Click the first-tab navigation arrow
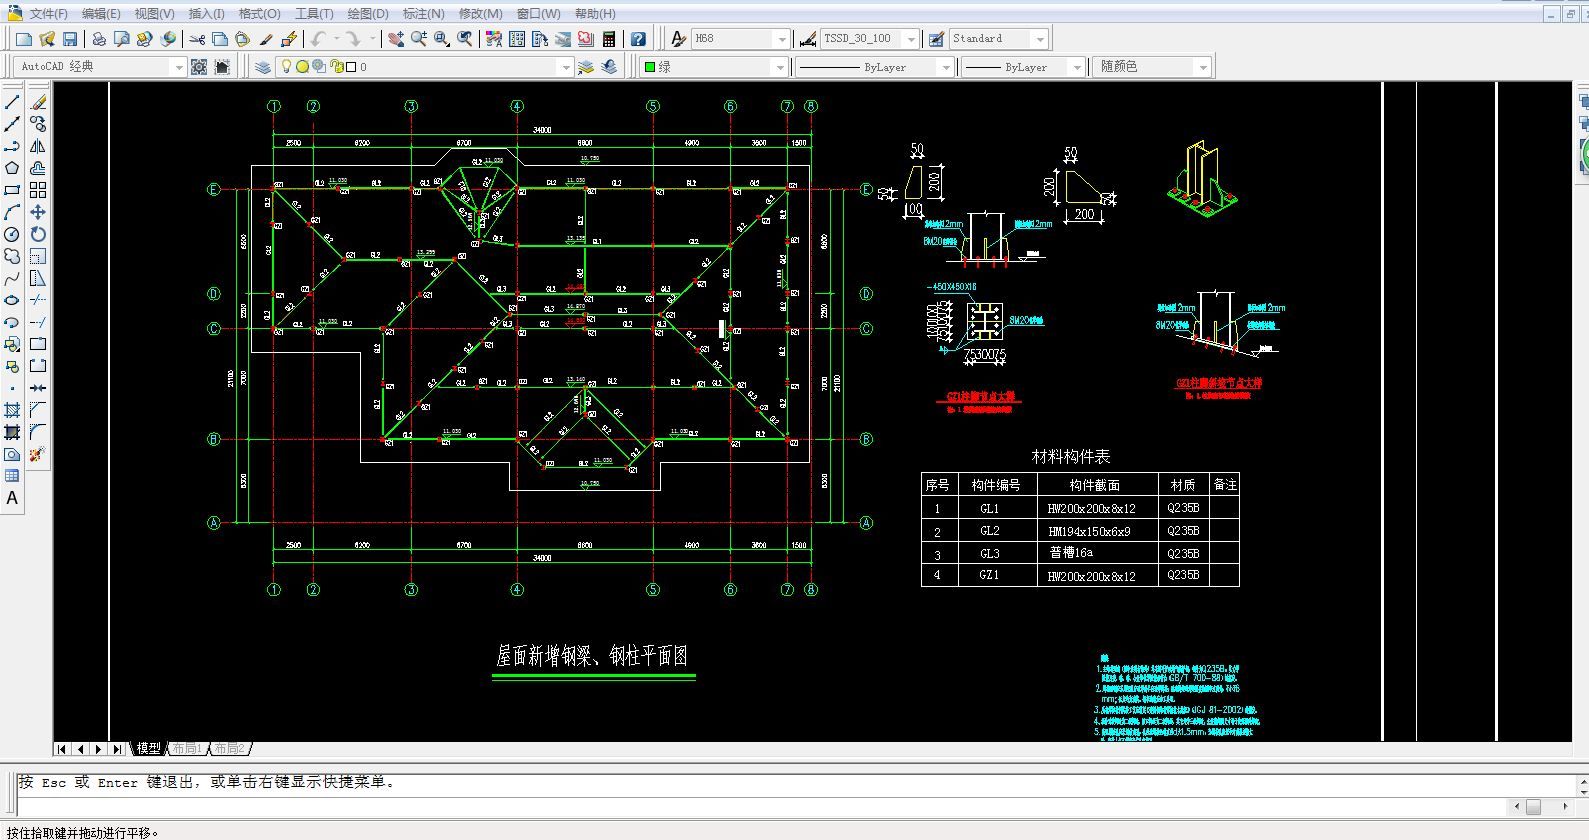 coord(62,748)
